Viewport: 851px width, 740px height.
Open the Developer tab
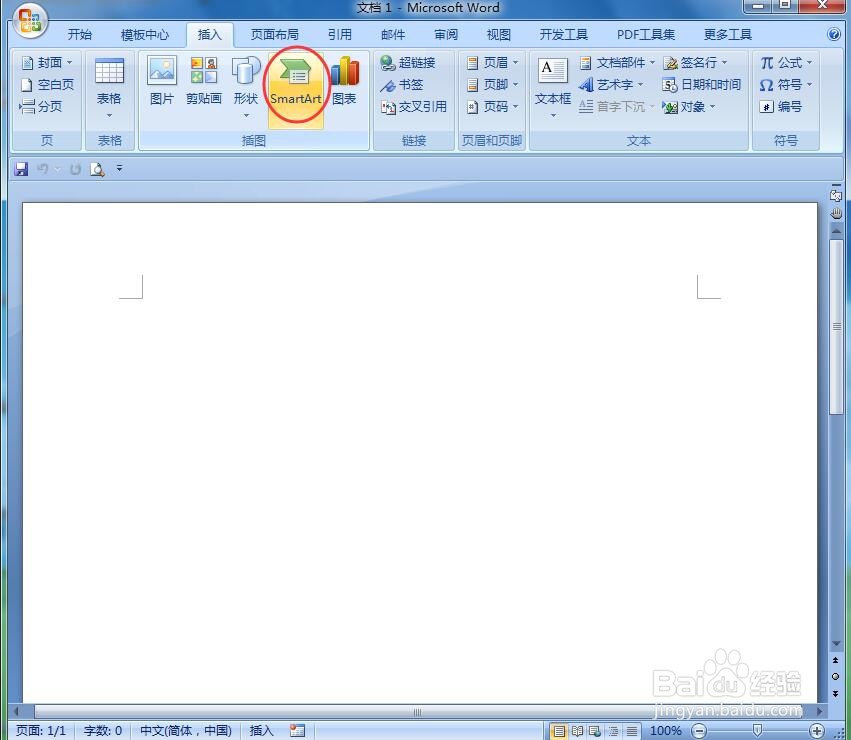(x=563, y=35)
